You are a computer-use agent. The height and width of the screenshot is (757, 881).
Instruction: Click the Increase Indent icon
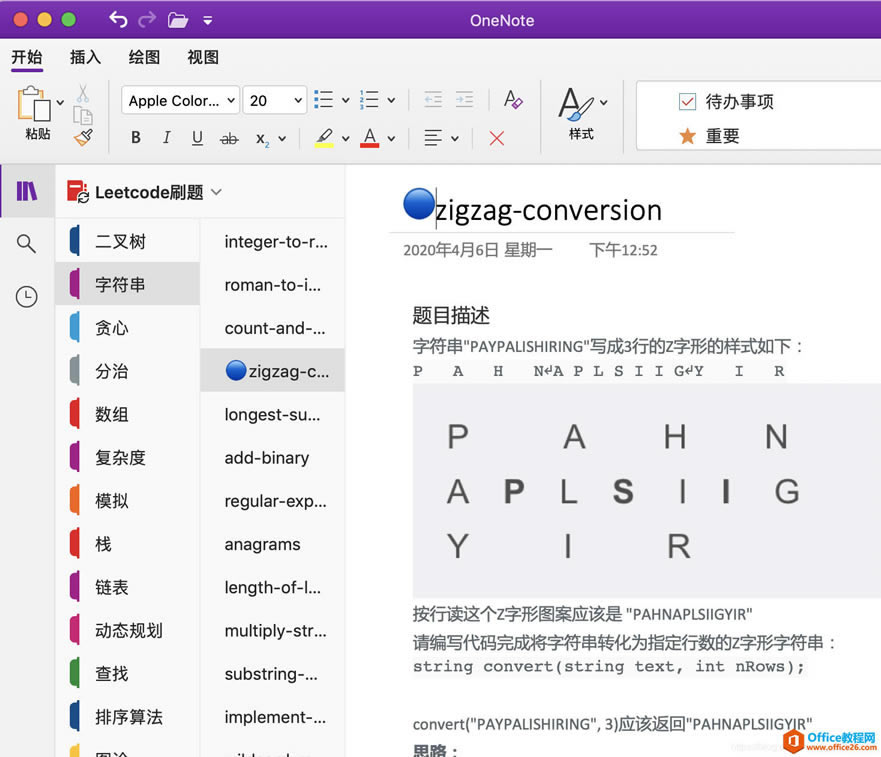point(464,100)
